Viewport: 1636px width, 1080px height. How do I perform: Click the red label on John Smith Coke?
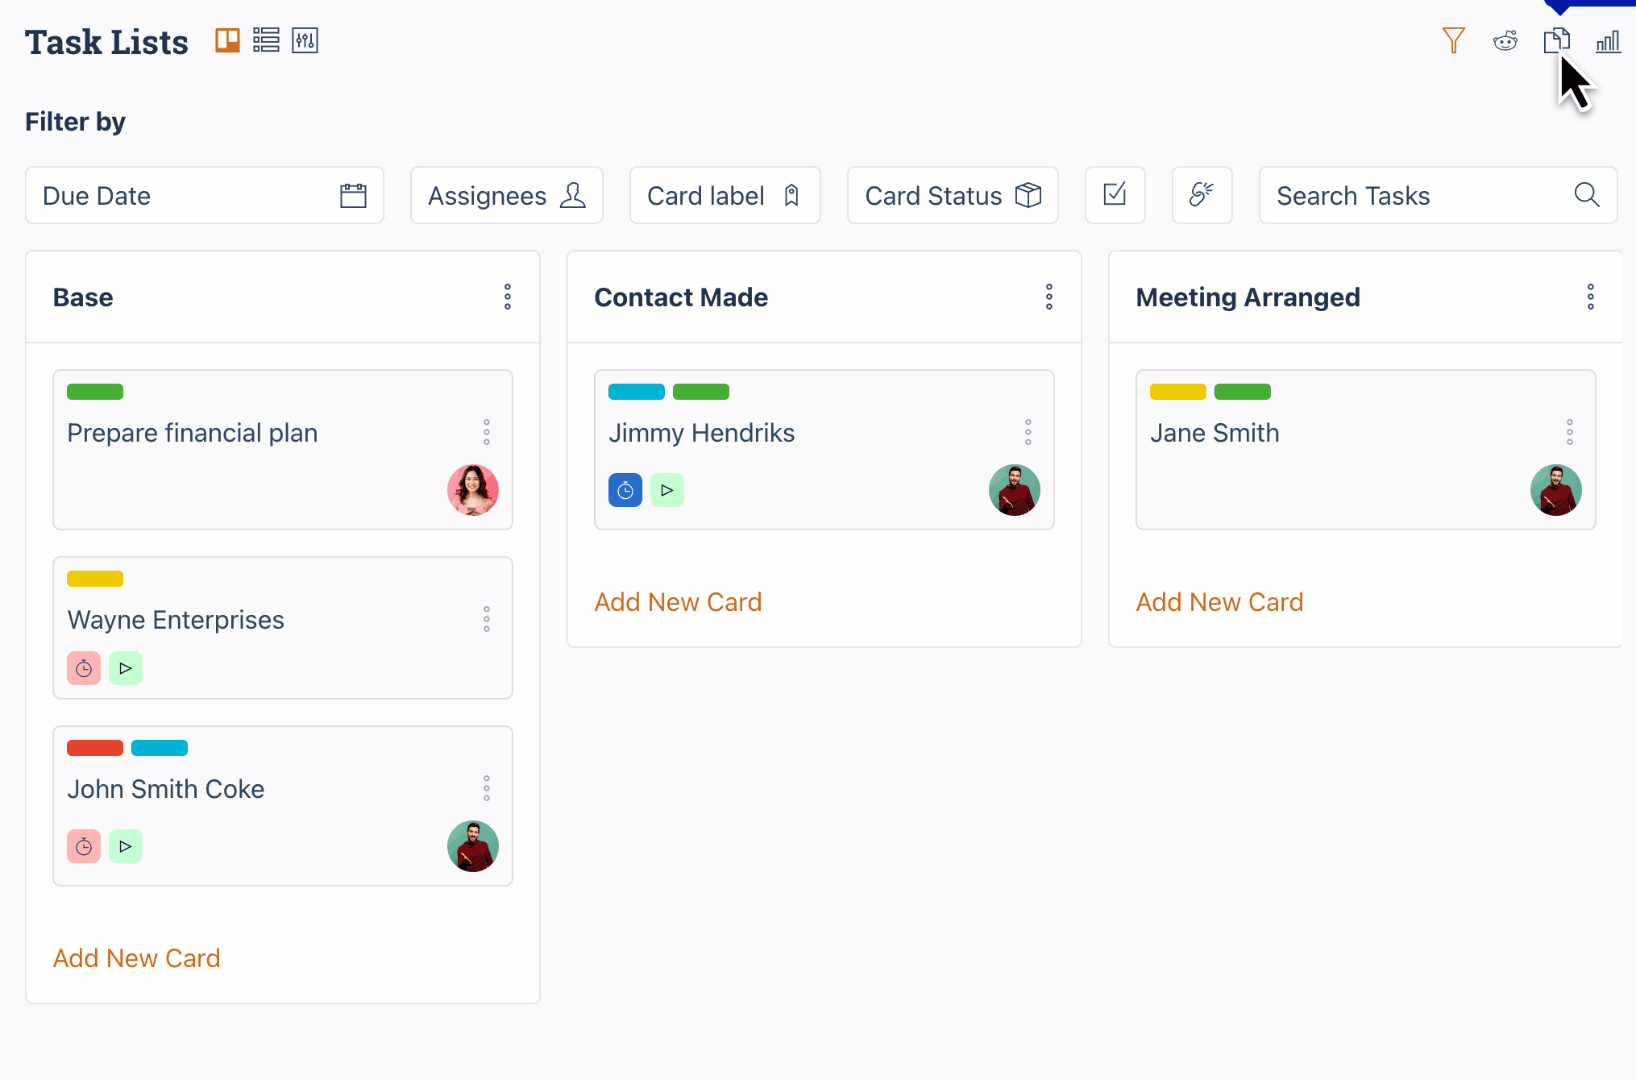click(95, 748)
